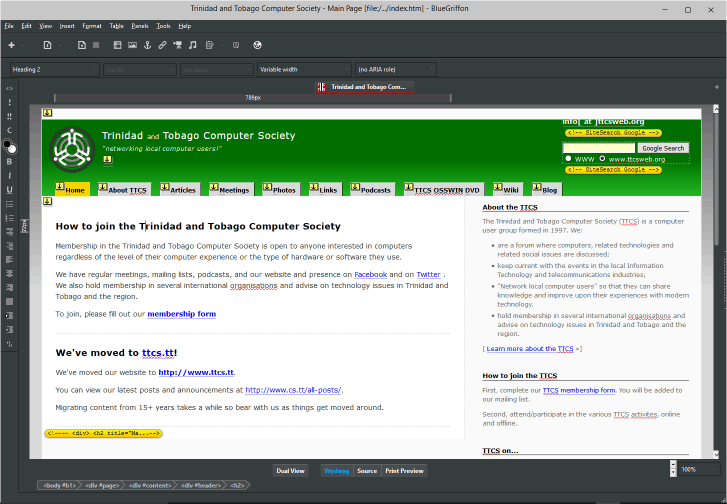
Task: Insert a table from the toolbar
Action: (x=117, y=45)
